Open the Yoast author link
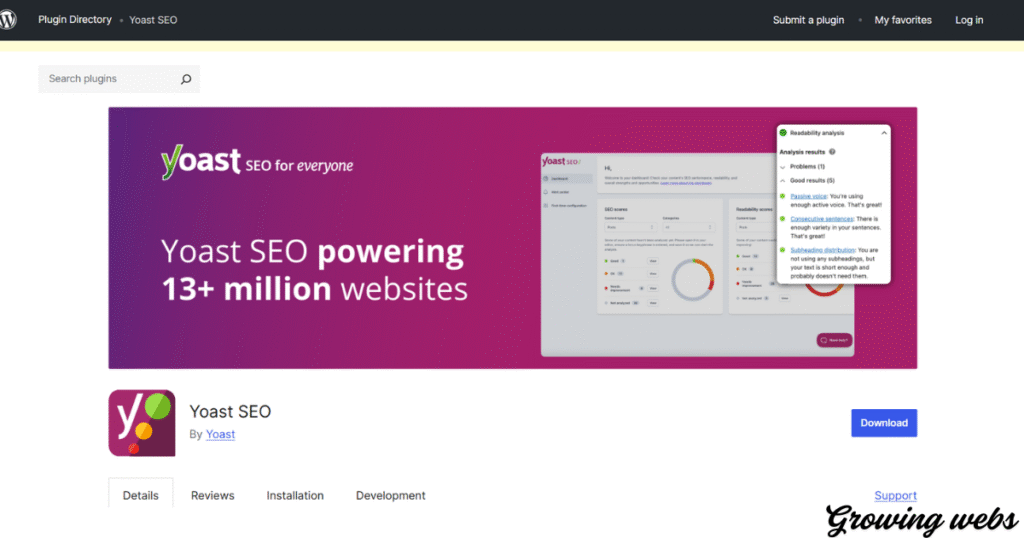The height and width of the screenshot is (538, 1024). click(x=220, y=434)
